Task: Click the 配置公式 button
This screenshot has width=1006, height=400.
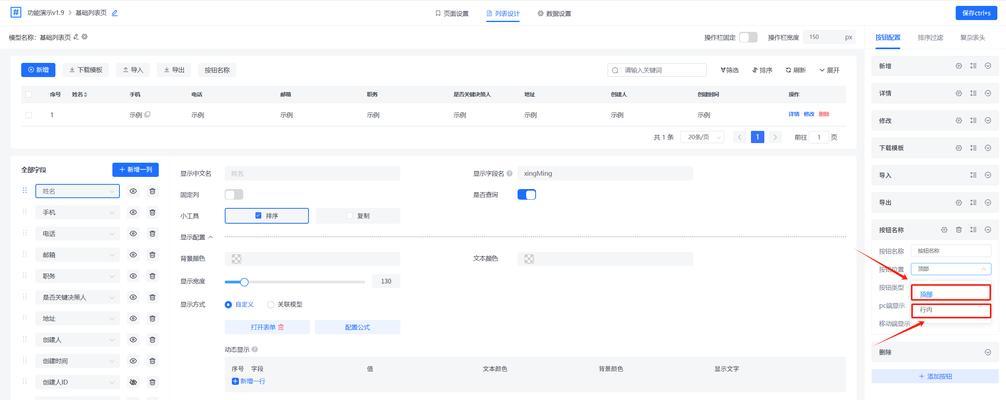Action: click(x=357, y=327)
